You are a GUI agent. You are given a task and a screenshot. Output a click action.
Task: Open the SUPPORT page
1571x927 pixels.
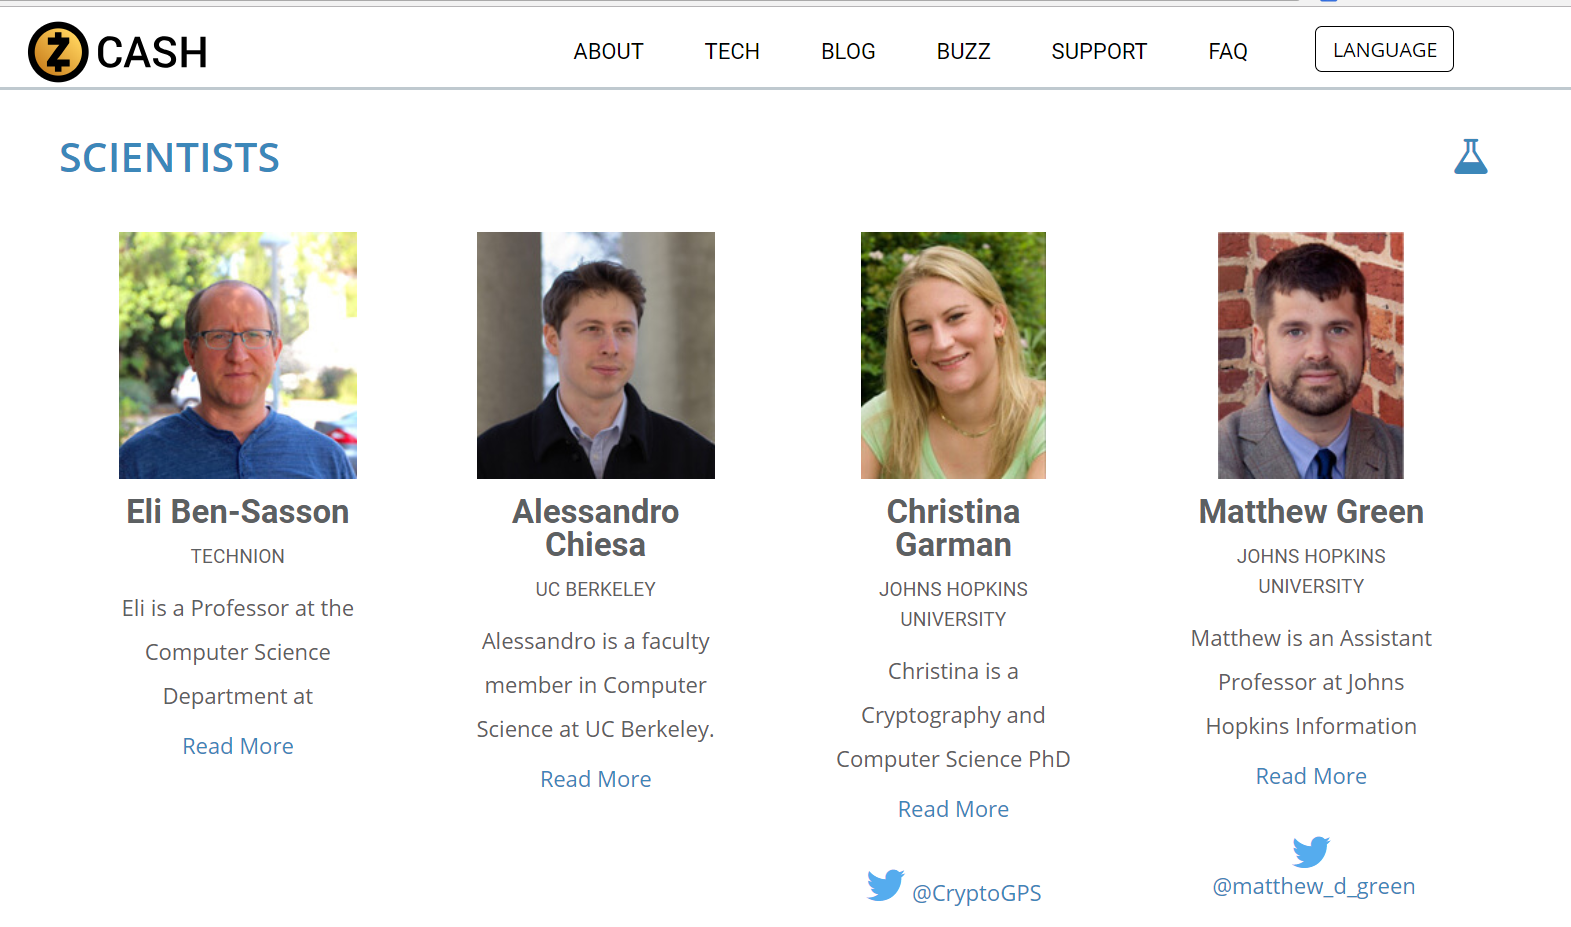pos(1099,51)
